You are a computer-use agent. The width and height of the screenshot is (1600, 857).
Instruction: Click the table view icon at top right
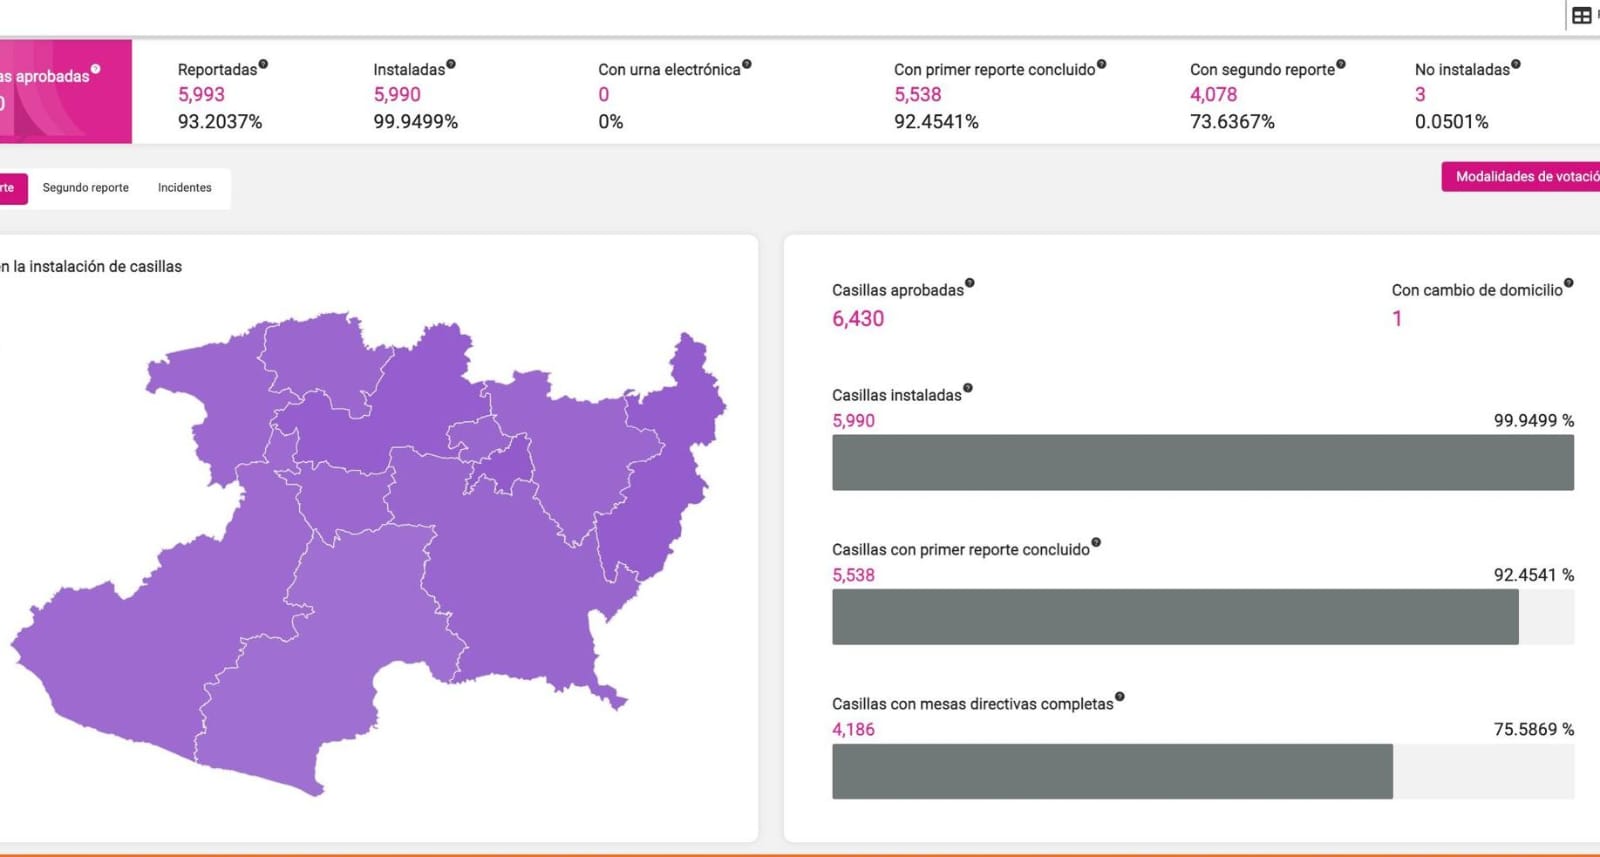[x=1582, y=15]
